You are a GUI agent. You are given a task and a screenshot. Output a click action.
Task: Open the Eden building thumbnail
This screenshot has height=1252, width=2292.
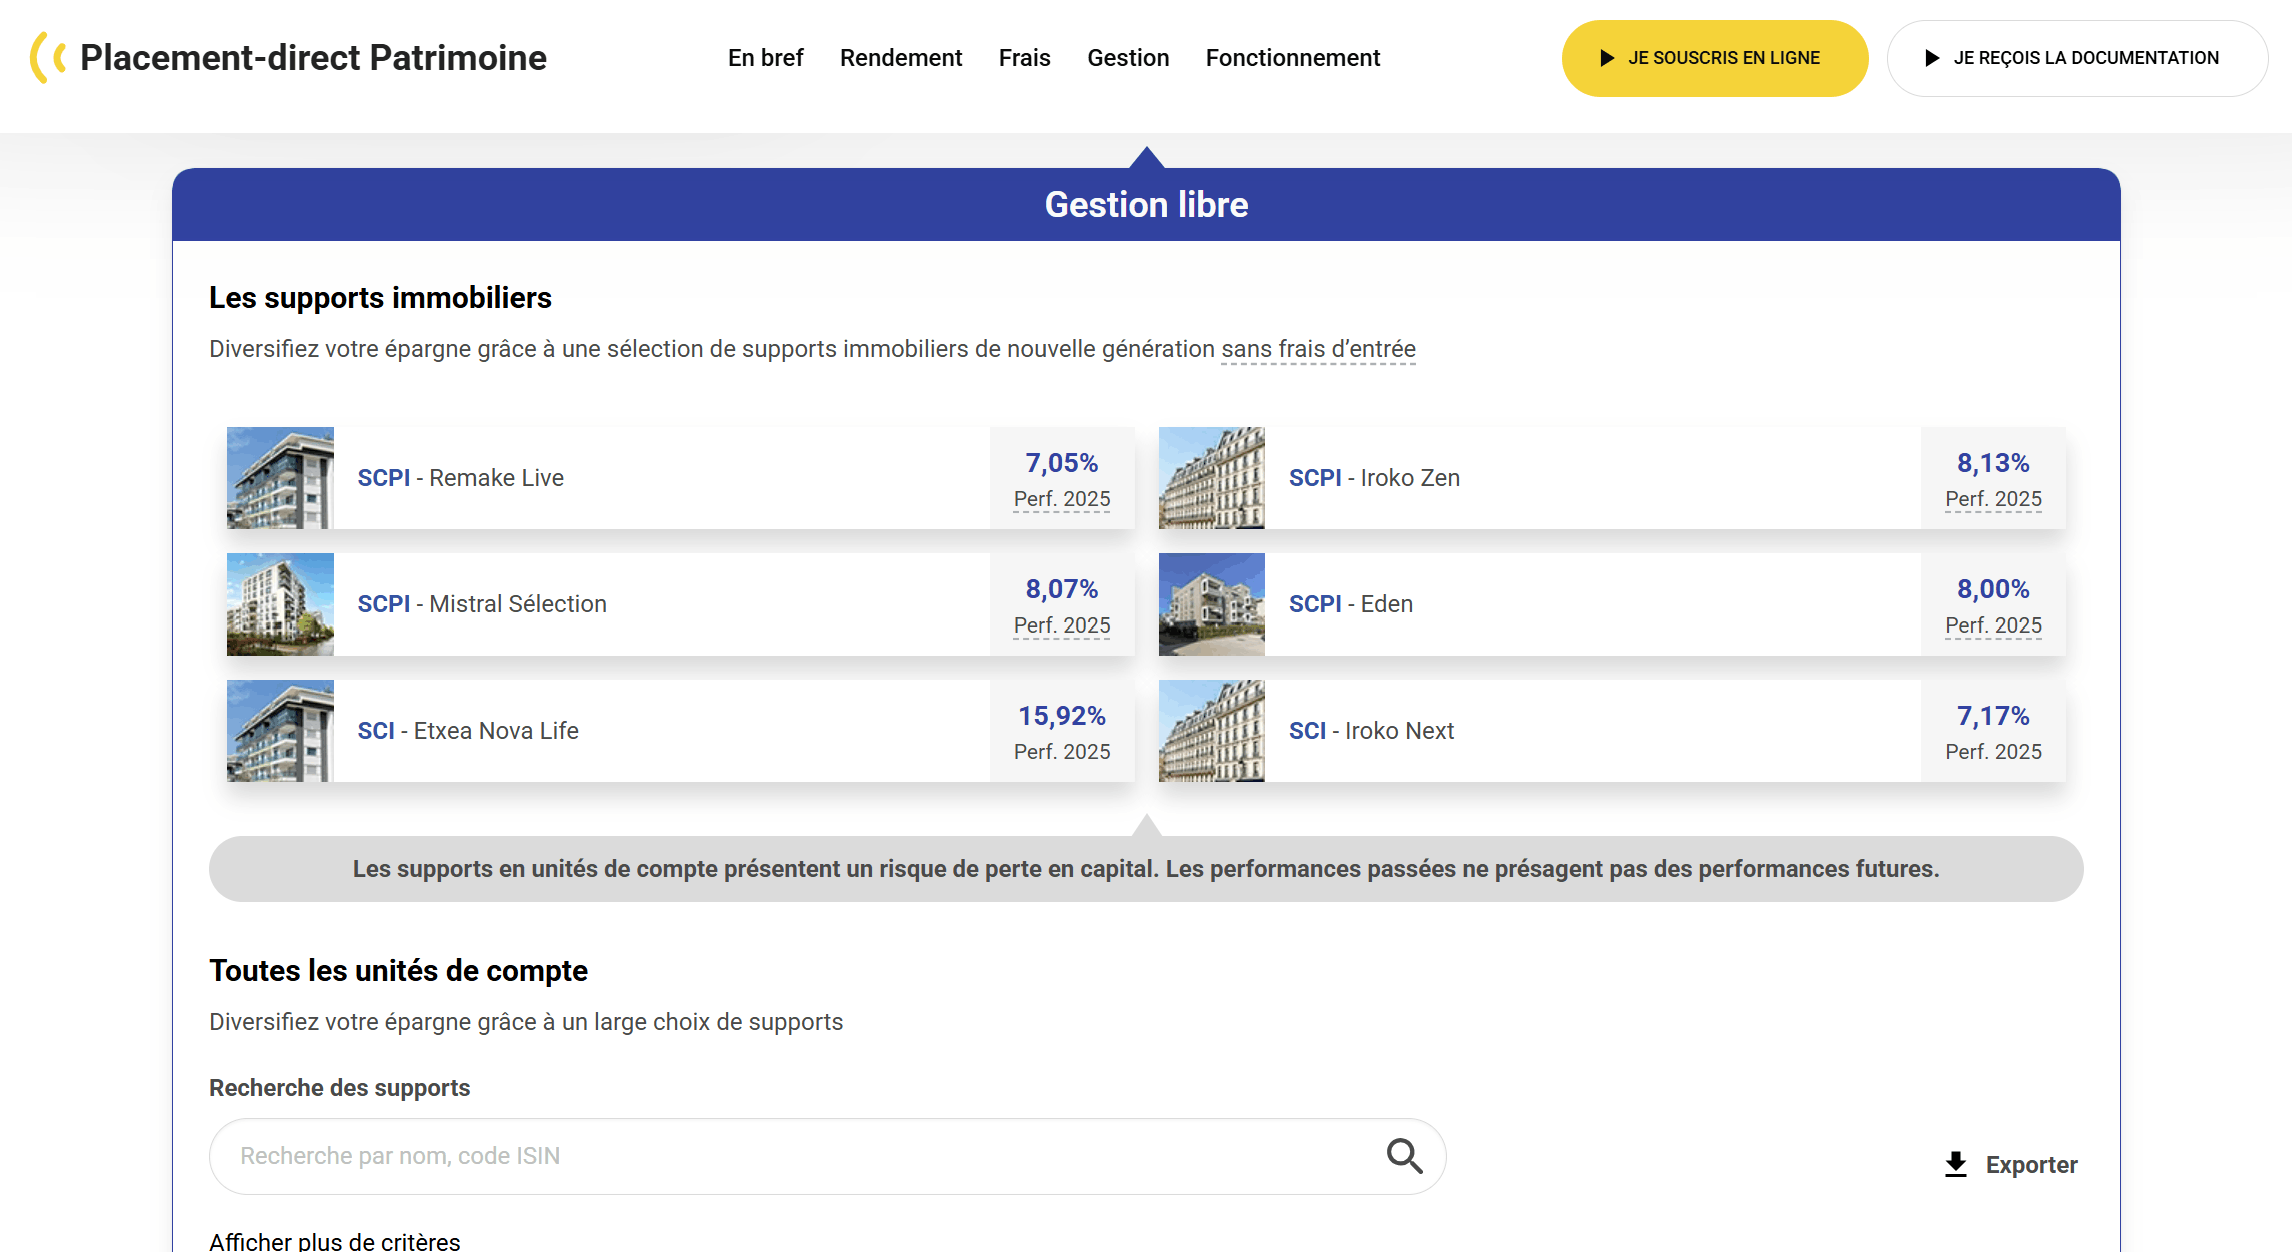click(1211, 604)
